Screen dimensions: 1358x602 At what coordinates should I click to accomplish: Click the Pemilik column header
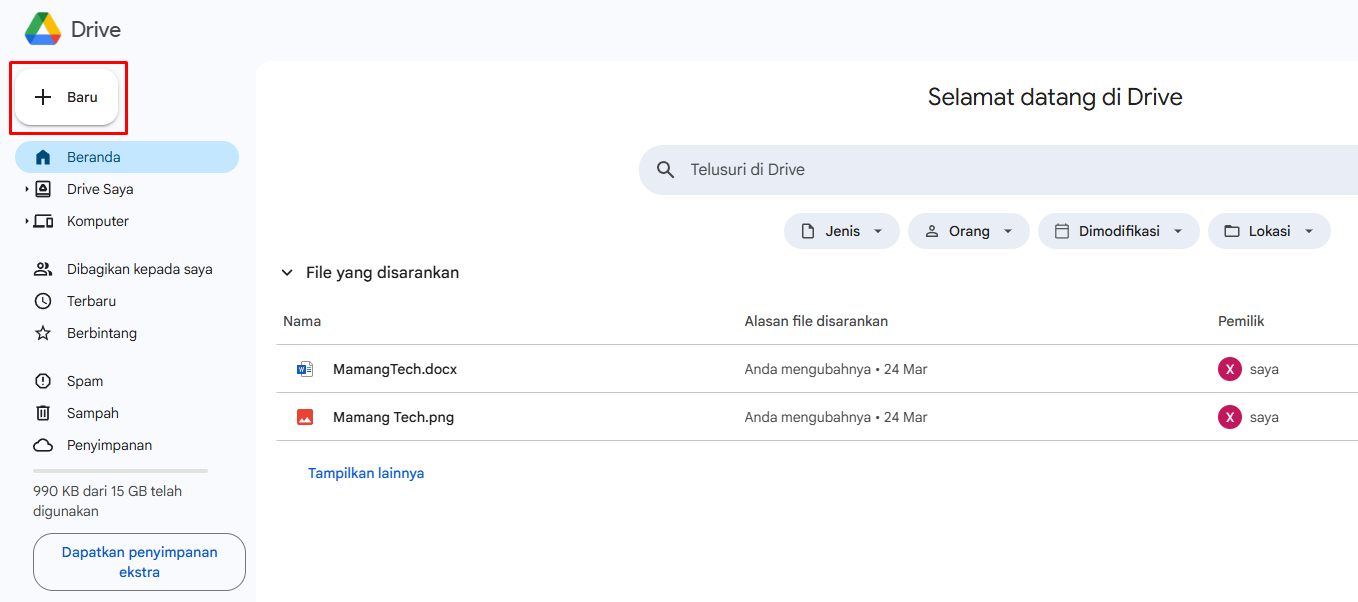point(1241,321)
